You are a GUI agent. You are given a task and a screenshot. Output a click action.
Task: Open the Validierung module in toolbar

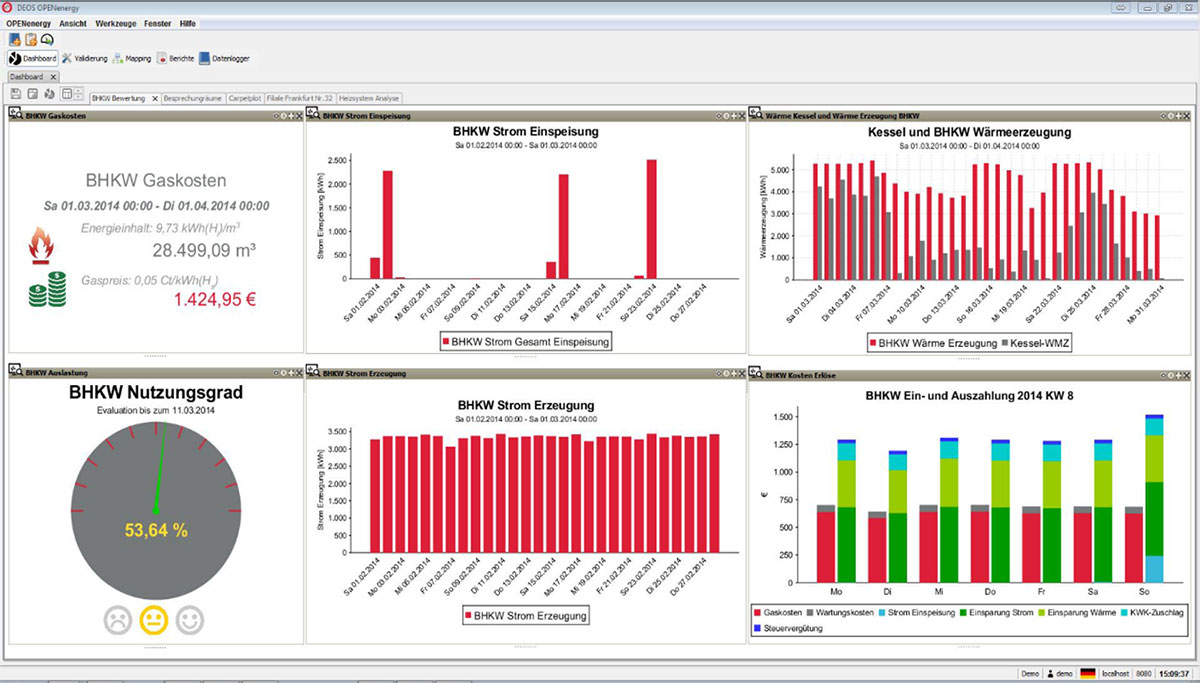(85, 59)
